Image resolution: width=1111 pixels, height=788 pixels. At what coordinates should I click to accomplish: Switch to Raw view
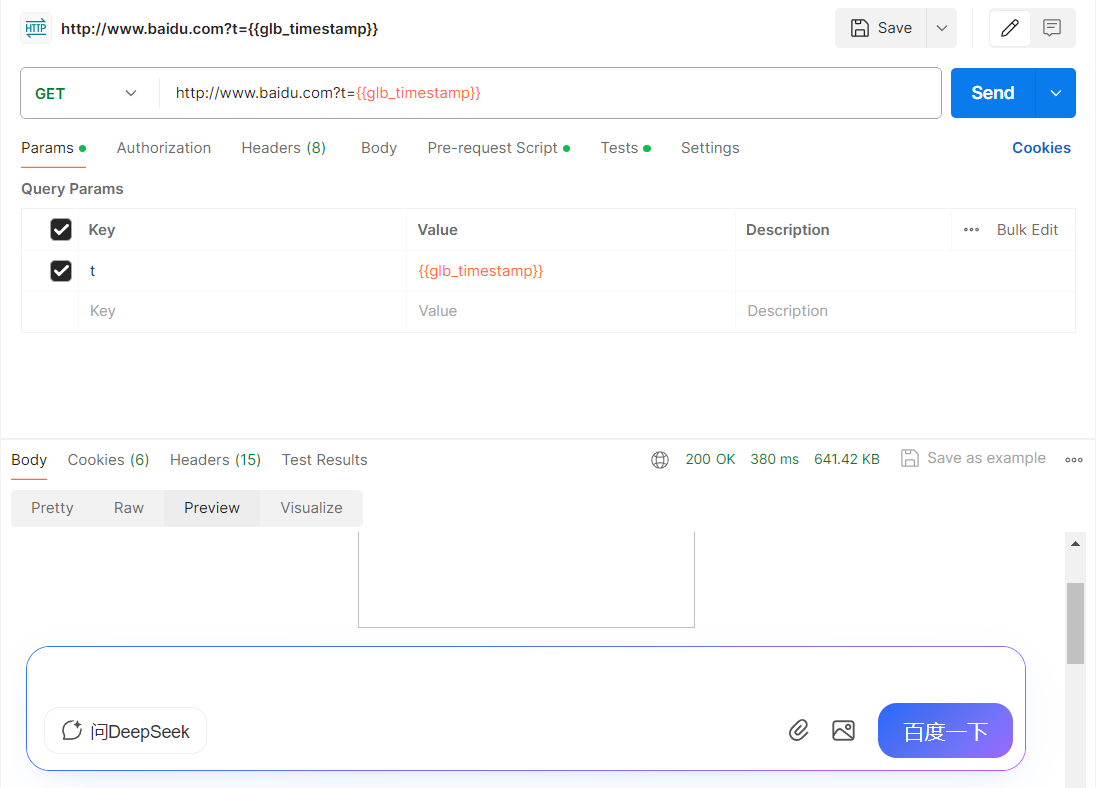[x=129, y=508]
